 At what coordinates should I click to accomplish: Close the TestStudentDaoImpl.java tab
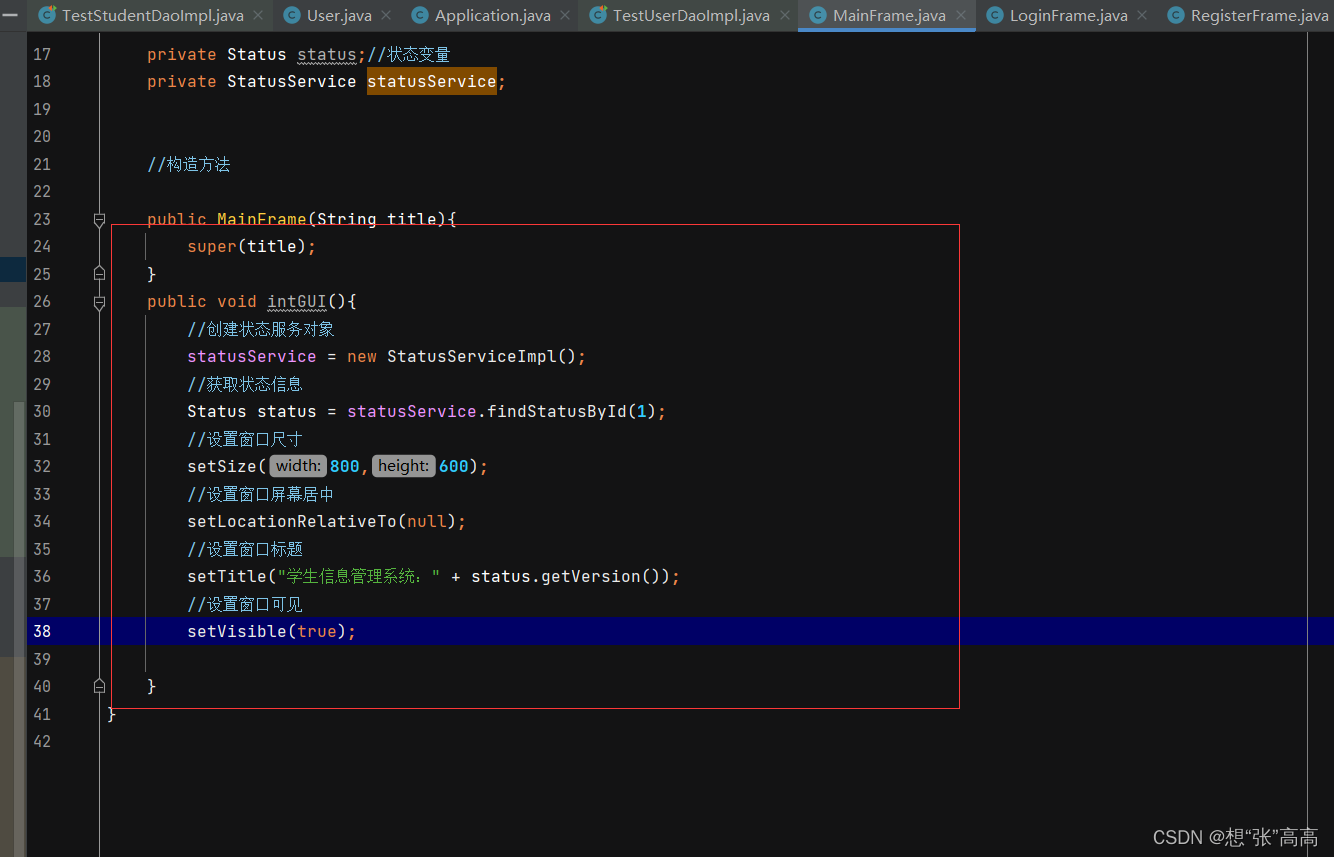coord(257,15)
